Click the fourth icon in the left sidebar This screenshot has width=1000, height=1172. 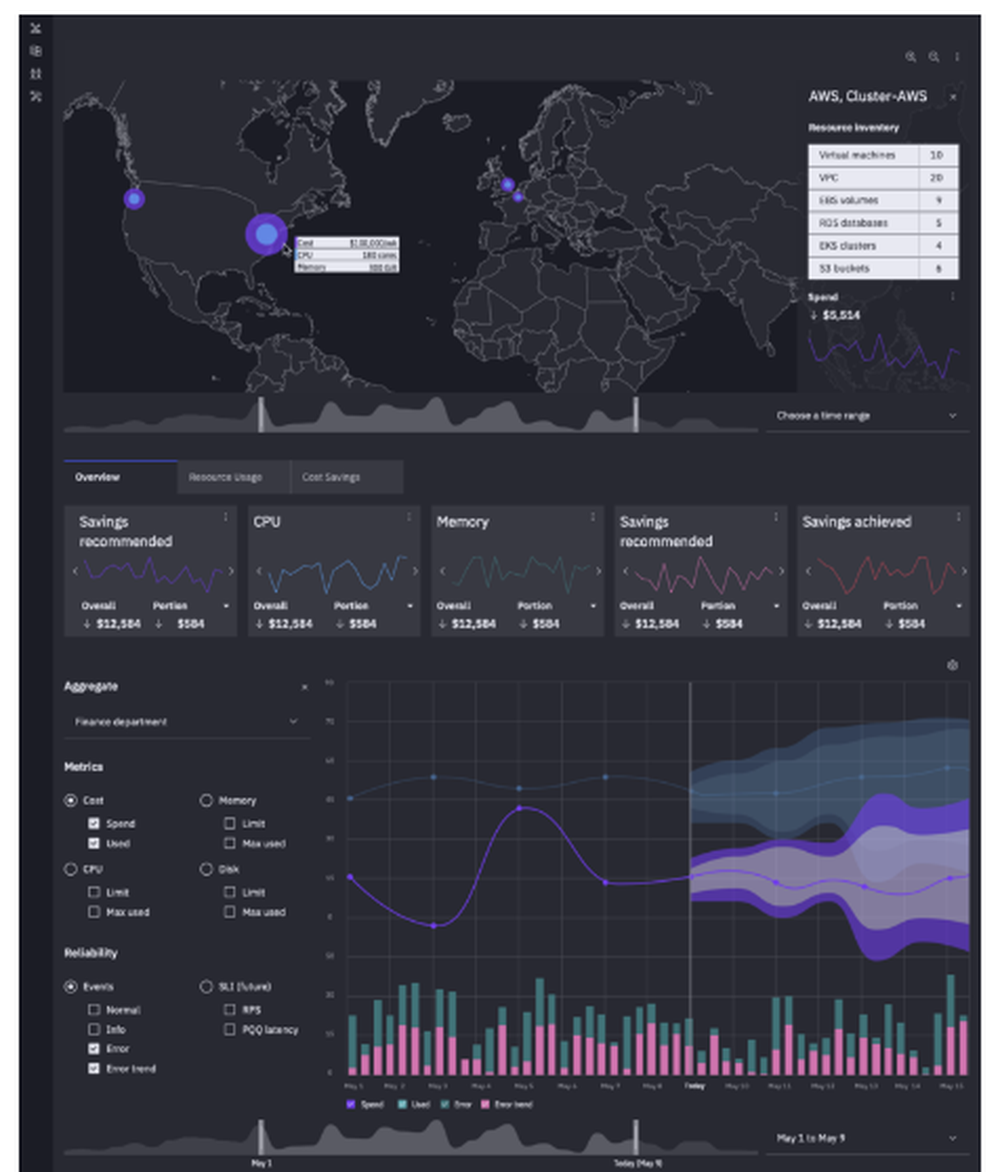point(35,96)
